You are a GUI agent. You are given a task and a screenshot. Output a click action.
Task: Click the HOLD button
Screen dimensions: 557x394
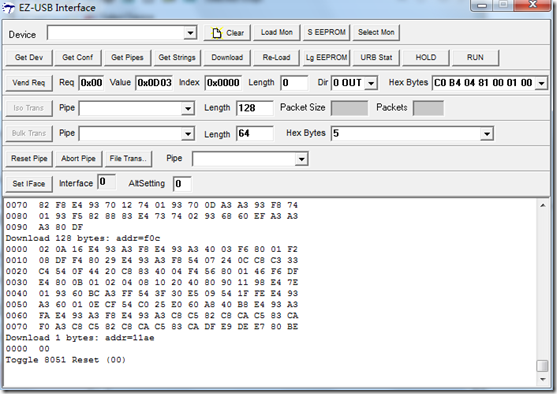coord(426,58)
